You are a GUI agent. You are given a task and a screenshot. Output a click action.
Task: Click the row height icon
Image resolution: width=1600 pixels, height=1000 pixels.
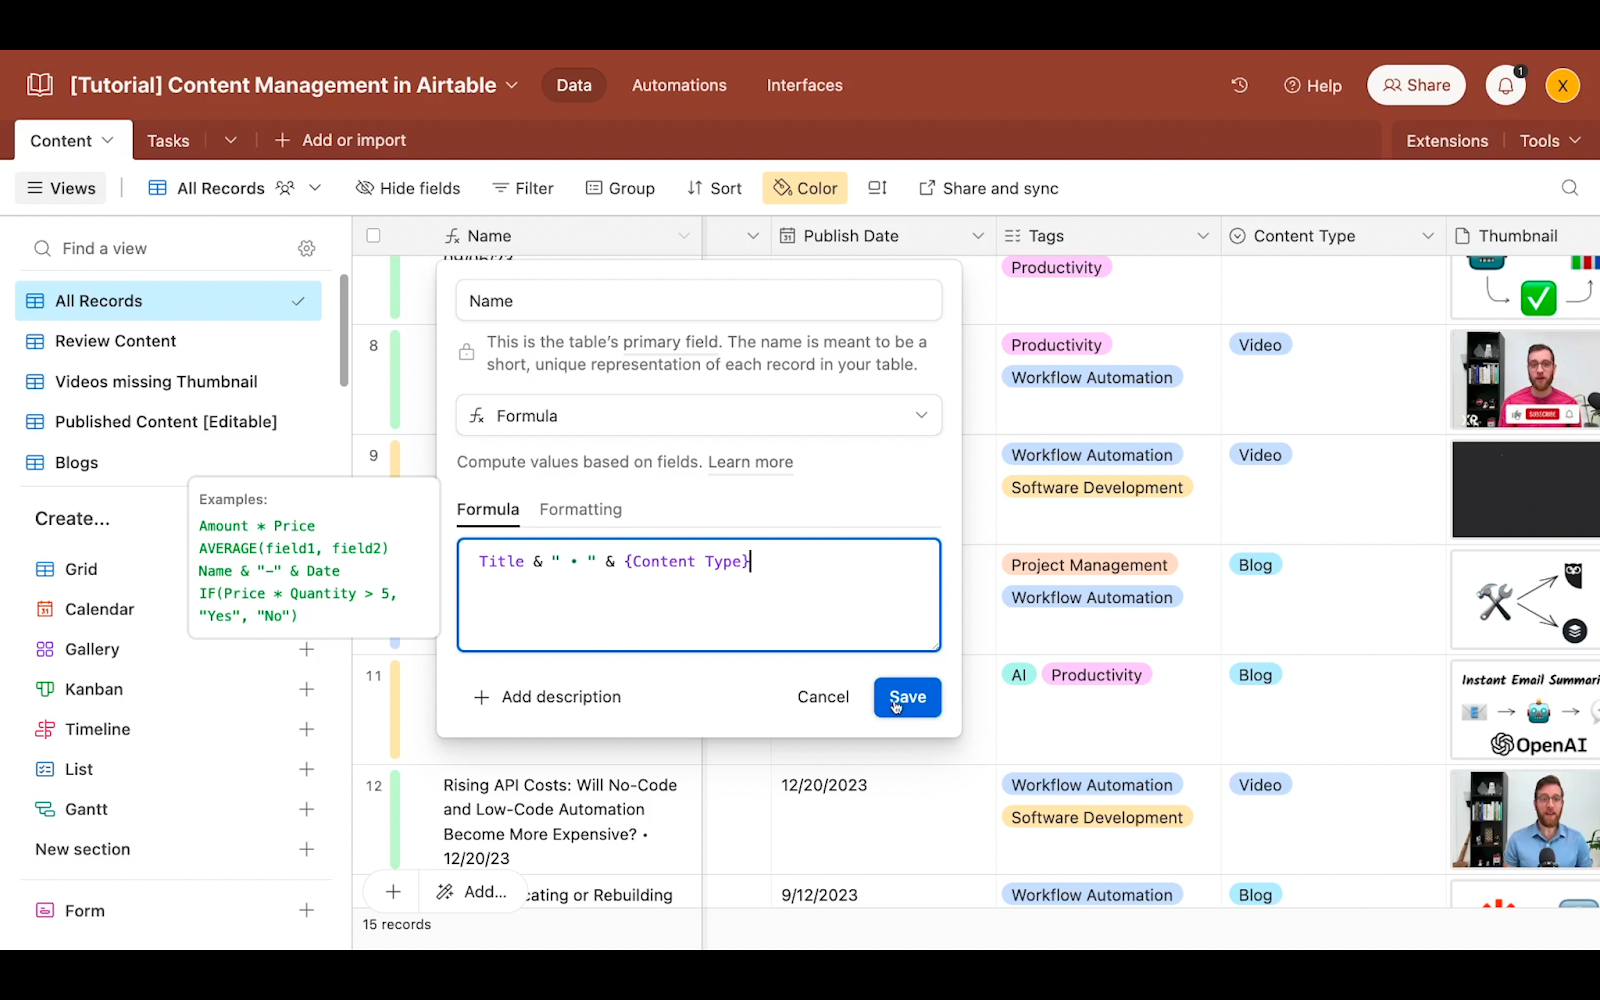point(877,188)
